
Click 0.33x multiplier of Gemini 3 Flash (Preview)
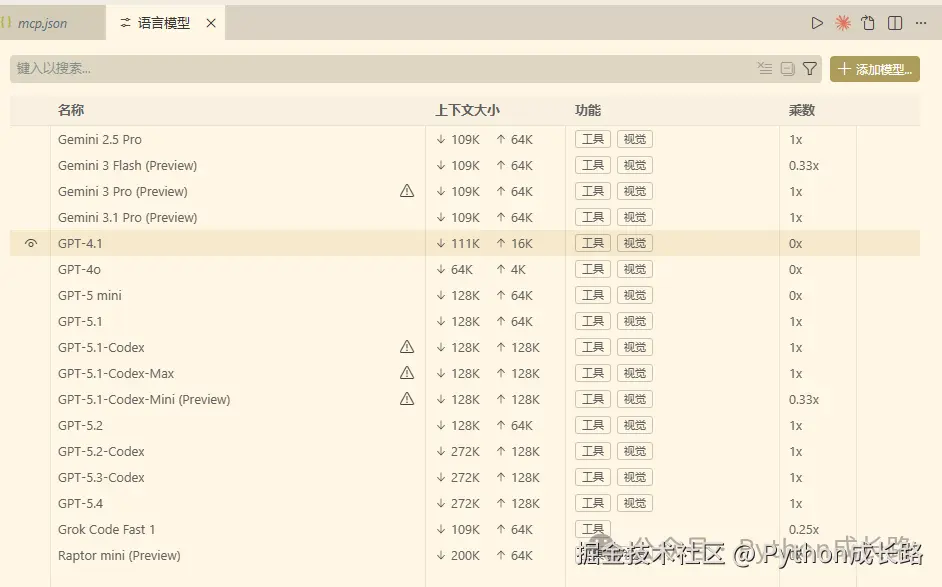click(x=804, y=165)
